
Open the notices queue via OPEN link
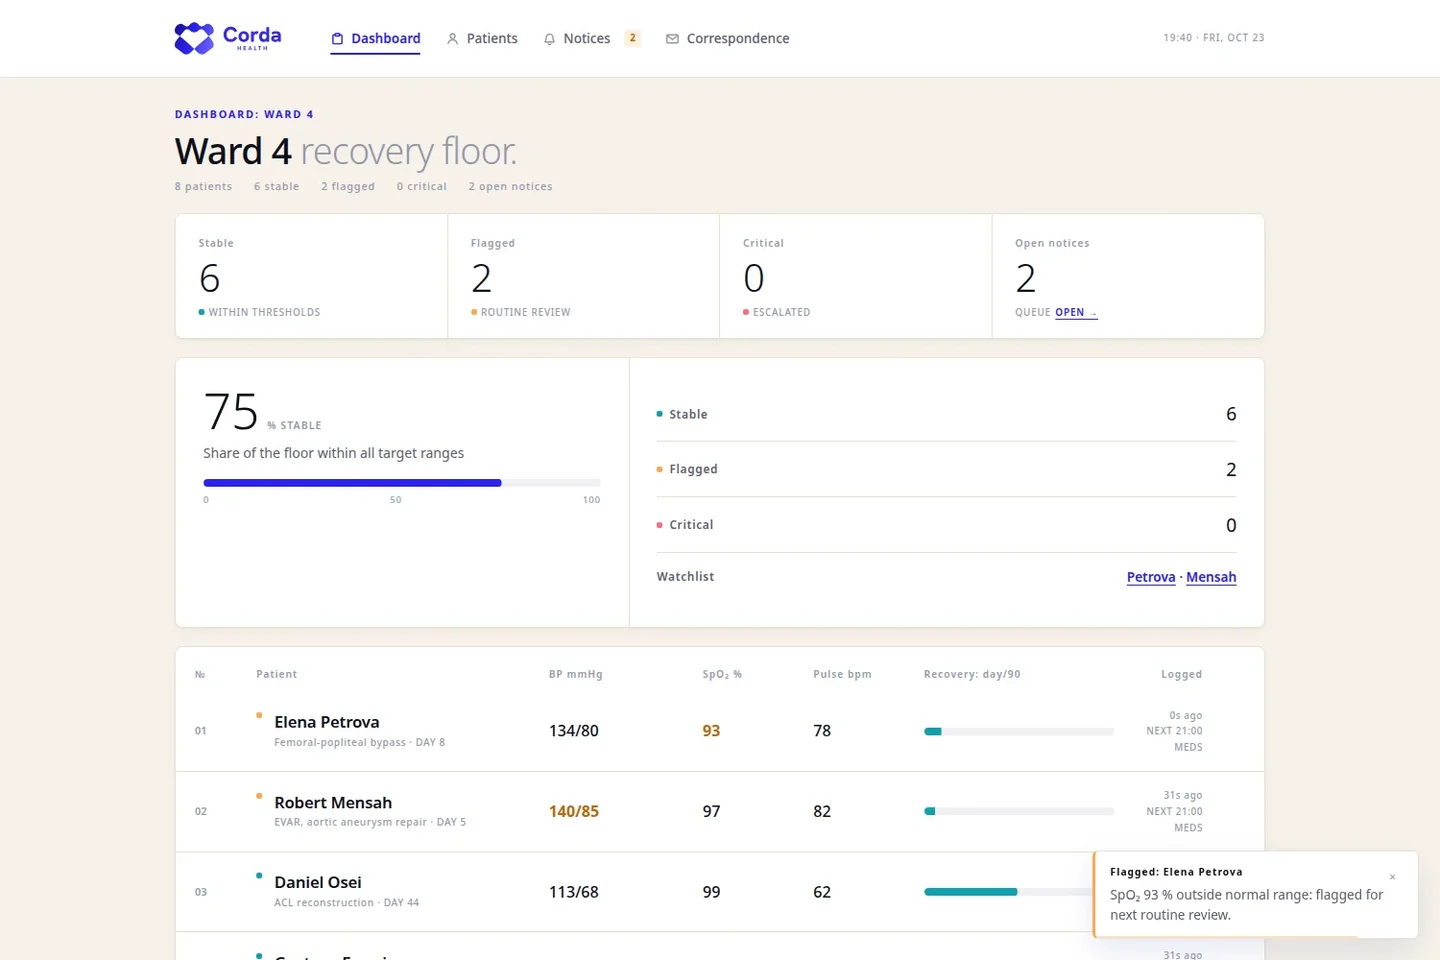point(1076,312)
